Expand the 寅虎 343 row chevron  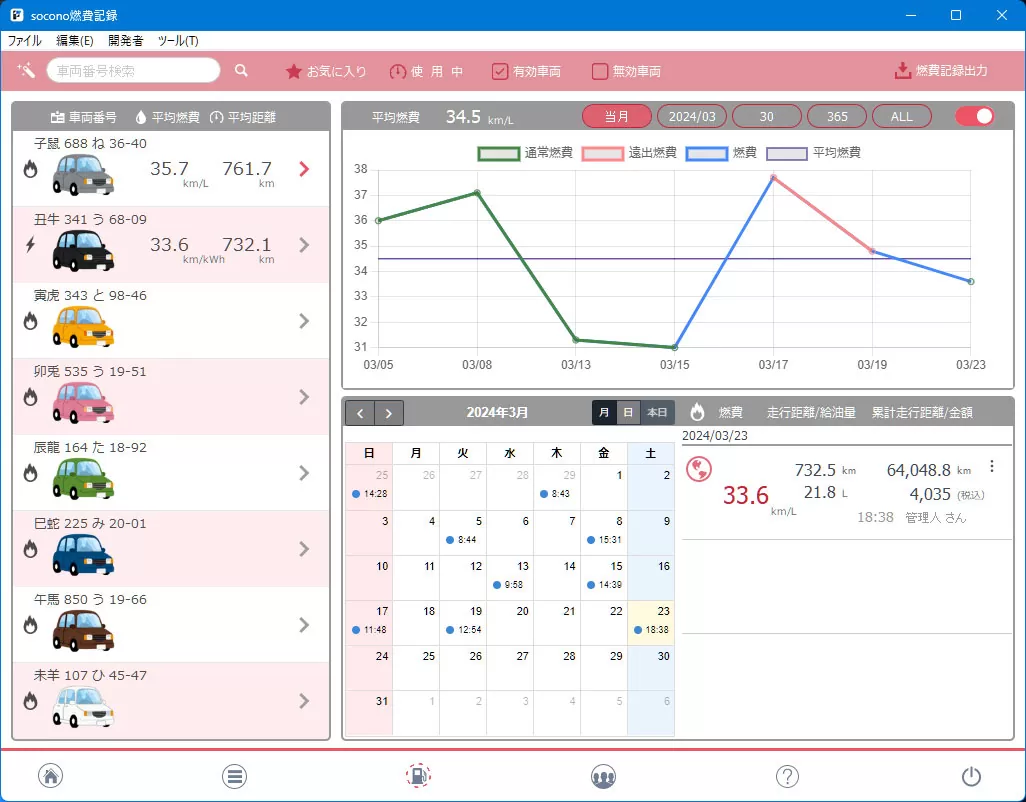[x=304, y=321]
